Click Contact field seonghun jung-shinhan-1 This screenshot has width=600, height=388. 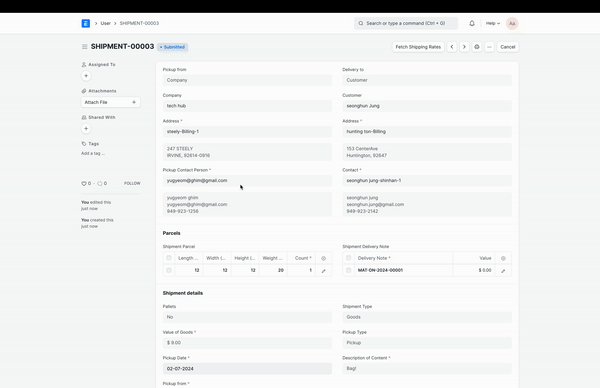tap(427, 180)
